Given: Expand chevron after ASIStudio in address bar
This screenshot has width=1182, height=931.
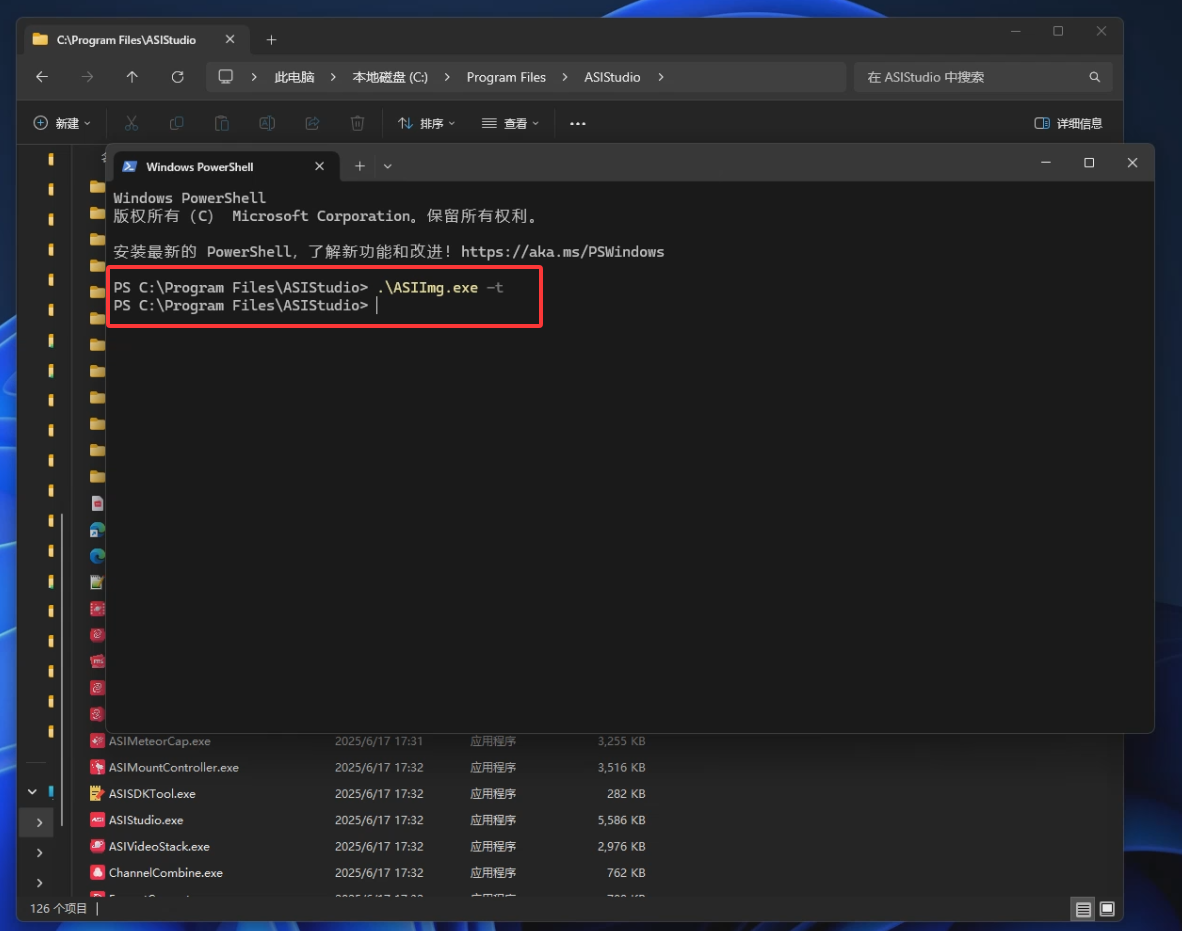Looking at the screenshot, I should pos(660,77).
